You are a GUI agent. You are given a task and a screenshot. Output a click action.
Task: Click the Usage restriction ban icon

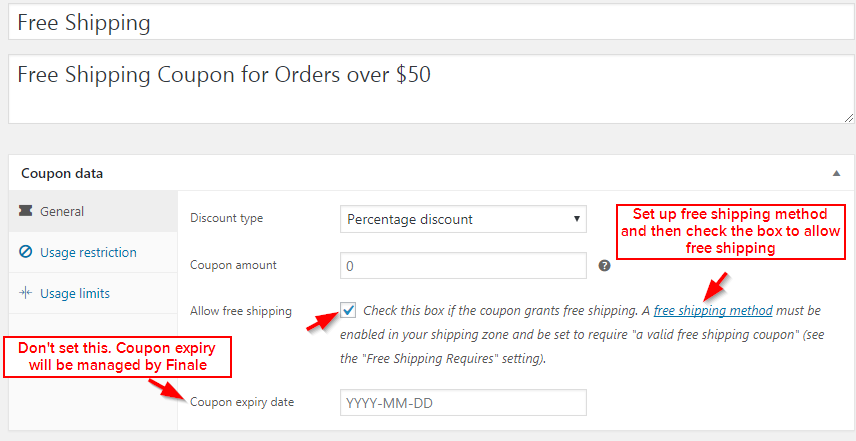(25, 252)
